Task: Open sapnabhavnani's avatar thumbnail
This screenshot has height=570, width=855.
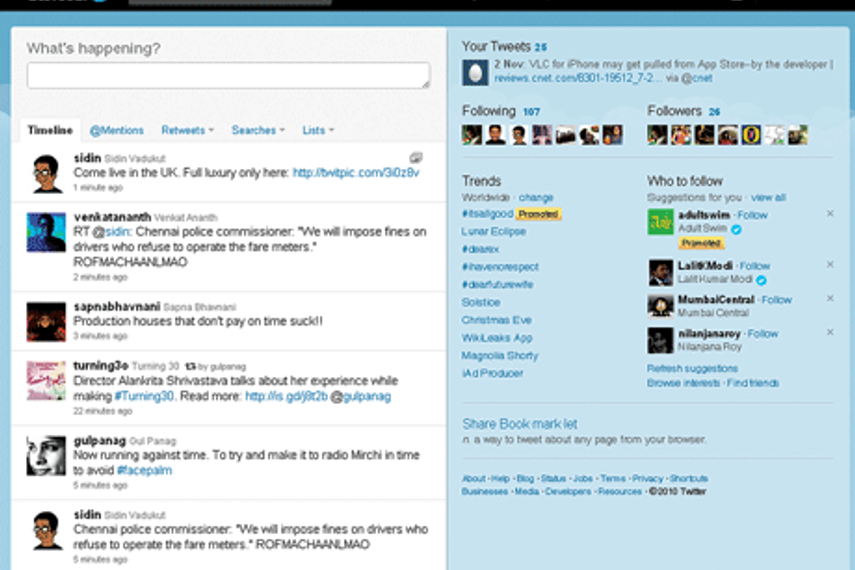Action: click(x=46, y=321)
